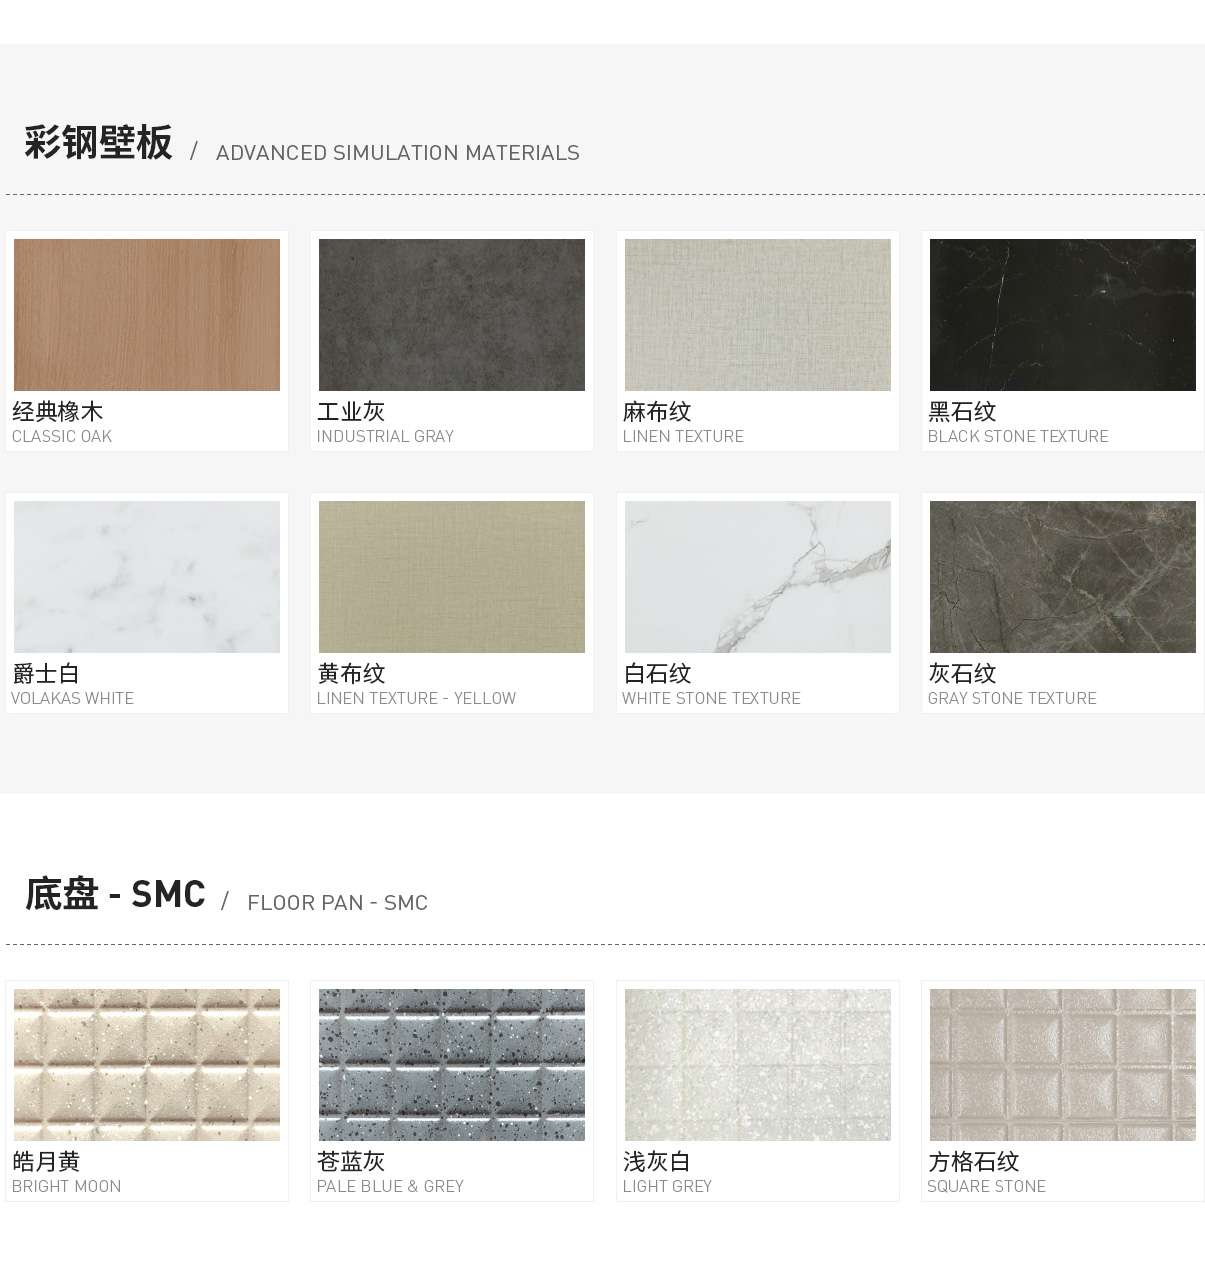Click the SQUARE STONE caption

pyautogui.click(x=986, y=1186)
